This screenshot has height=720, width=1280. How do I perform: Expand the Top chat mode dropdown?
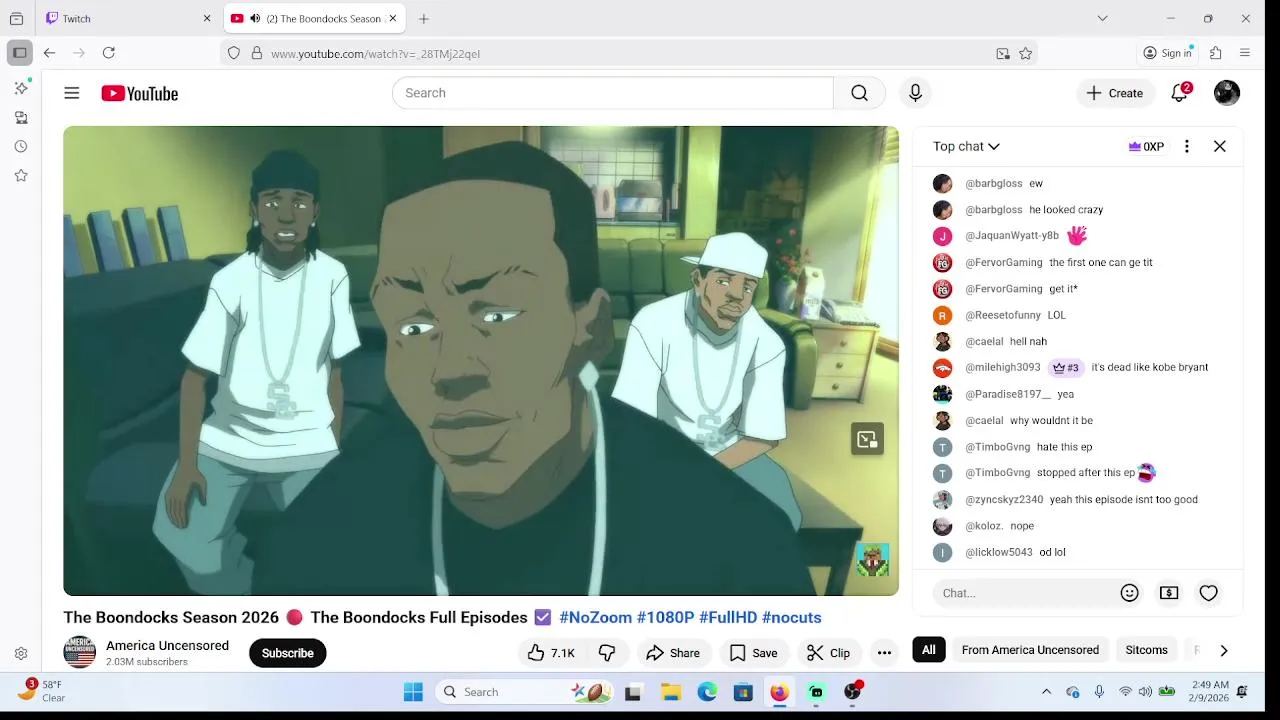966,146
